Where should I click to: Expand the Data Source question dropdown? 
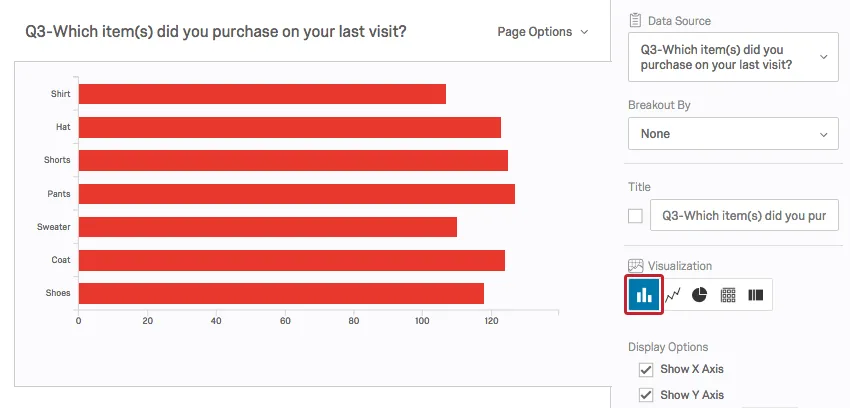click(733, 57)
